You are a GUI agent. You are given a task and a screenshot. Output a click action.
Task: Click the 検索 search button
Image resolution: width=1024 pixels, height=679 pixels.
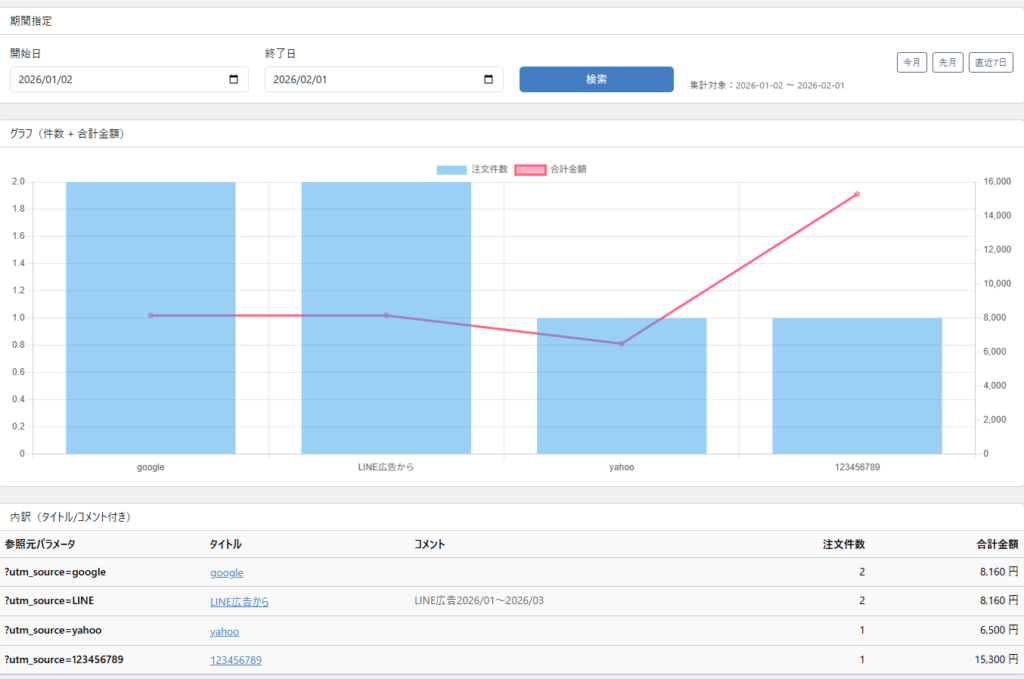[x=596, y=80]
